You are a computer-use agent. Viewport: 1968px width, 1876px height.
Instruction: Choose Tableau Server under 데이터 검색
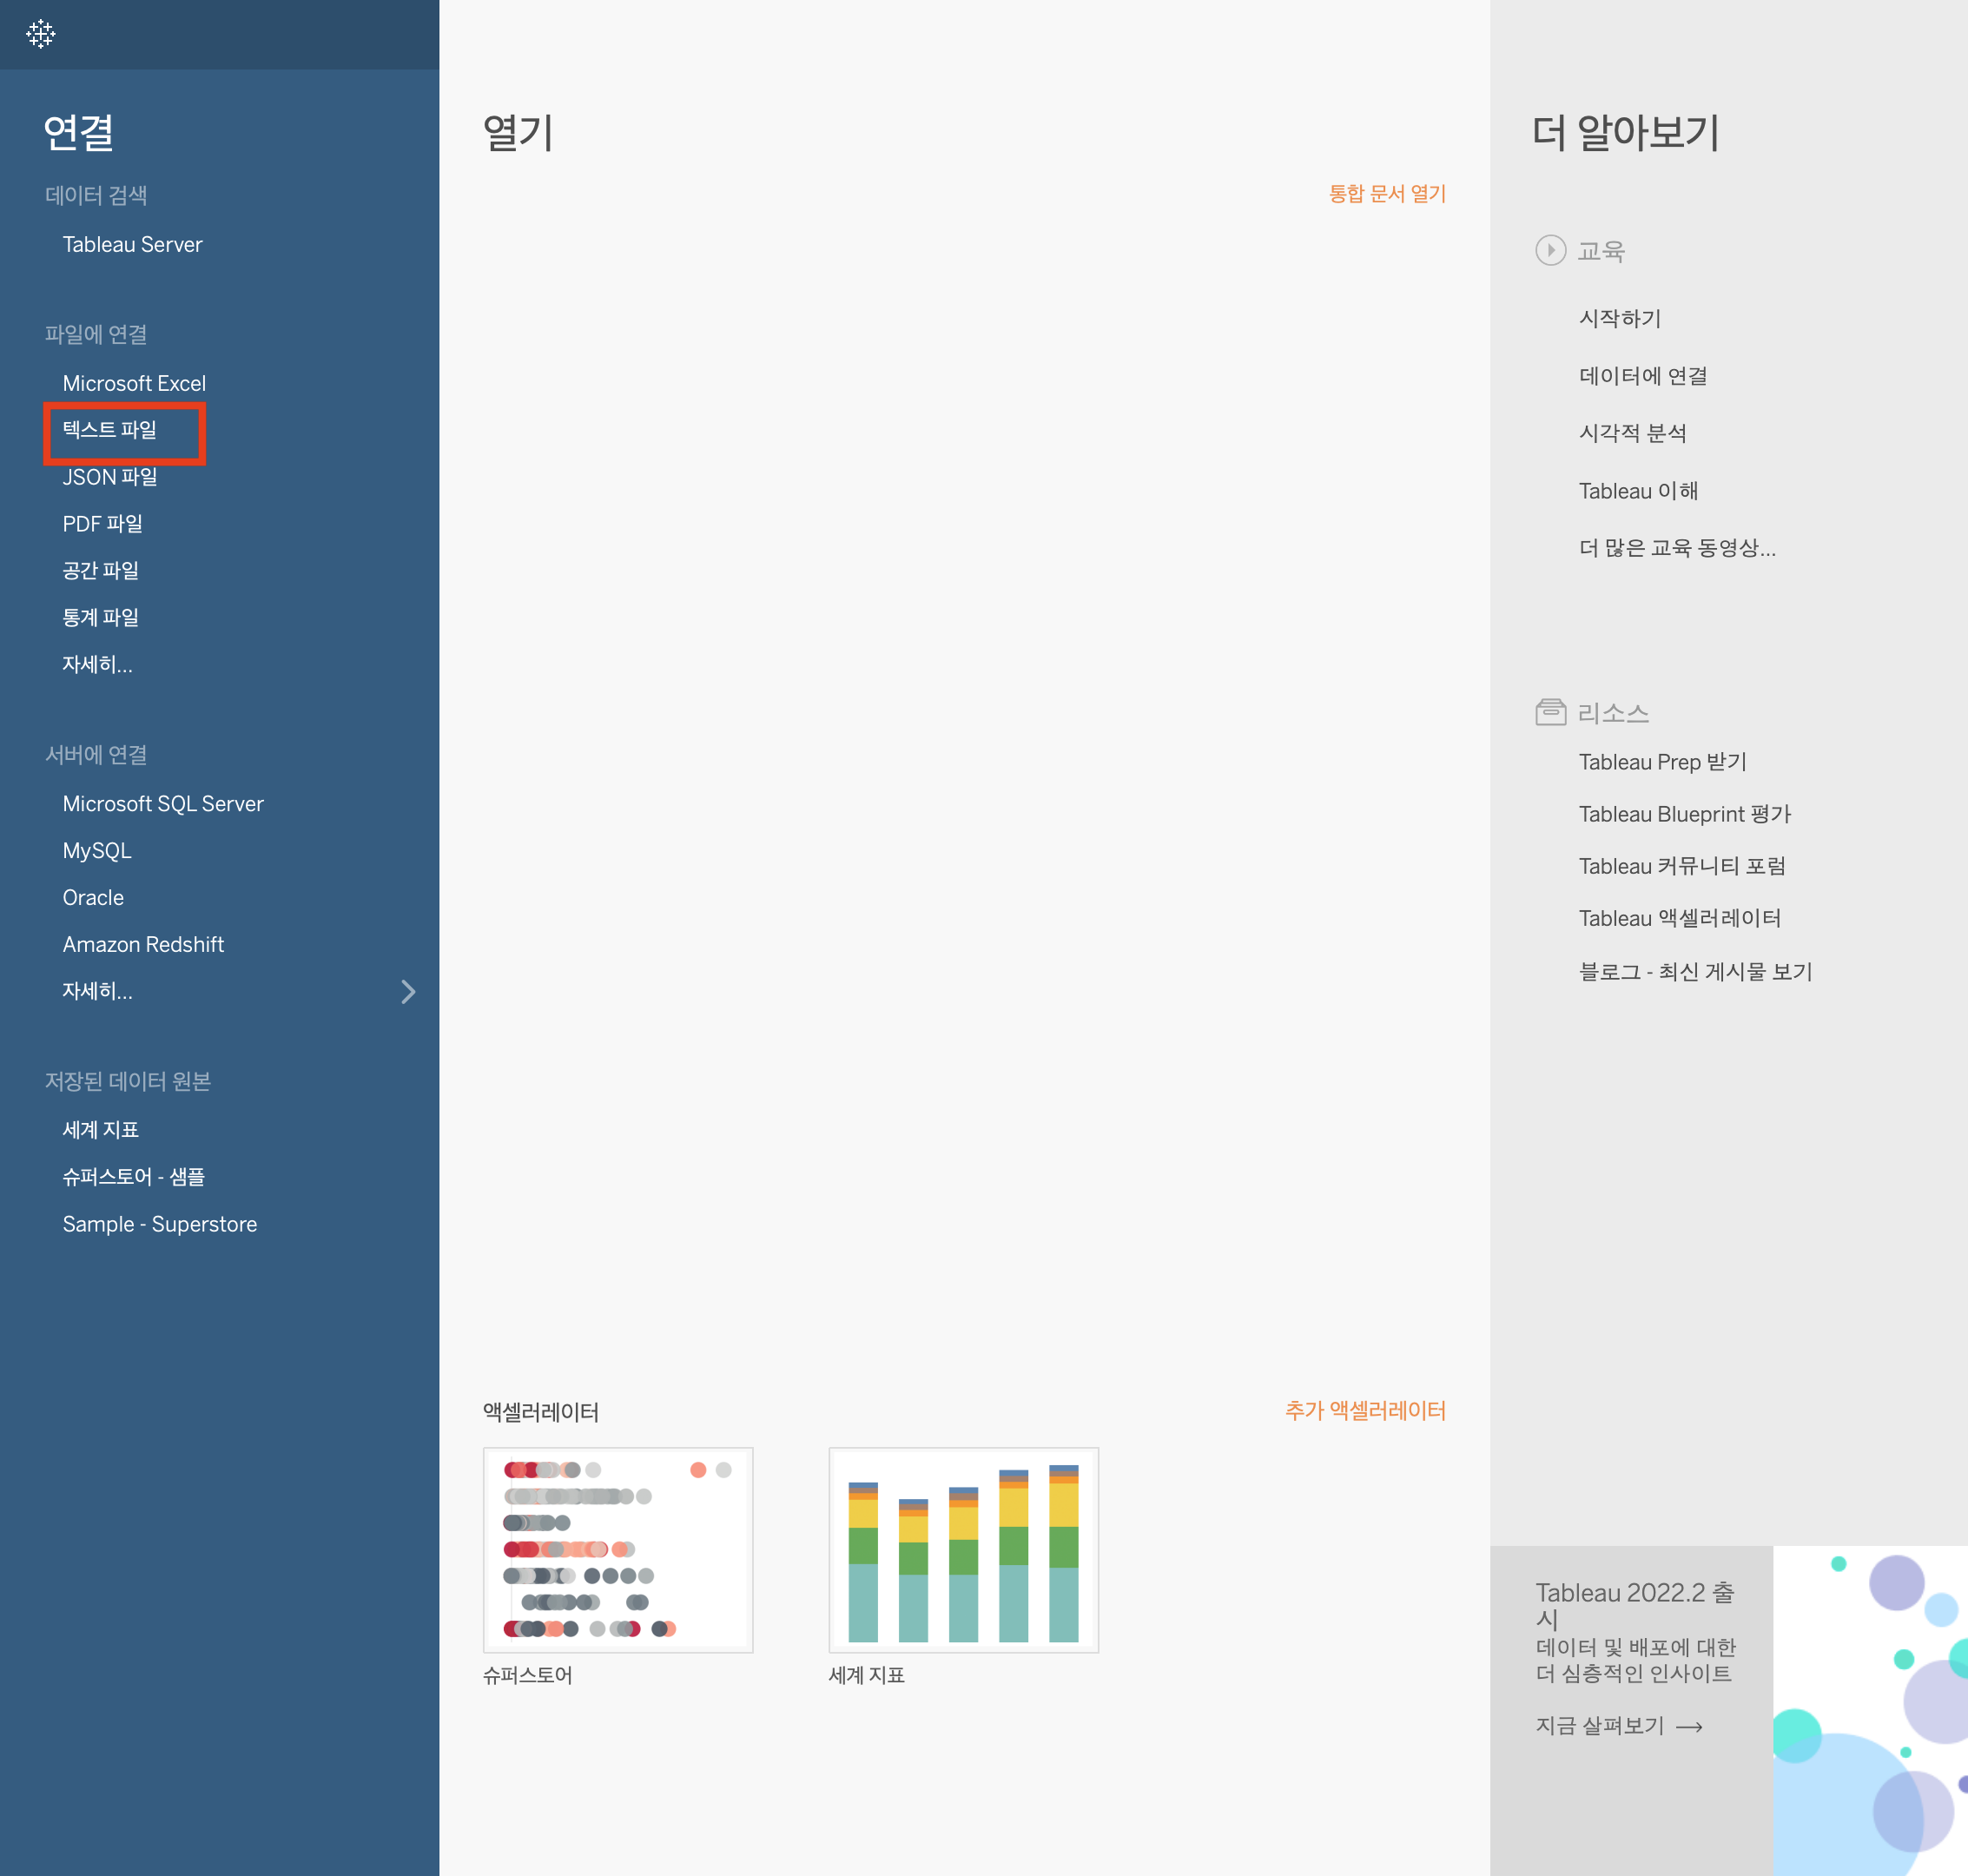[x=132, y=244]
